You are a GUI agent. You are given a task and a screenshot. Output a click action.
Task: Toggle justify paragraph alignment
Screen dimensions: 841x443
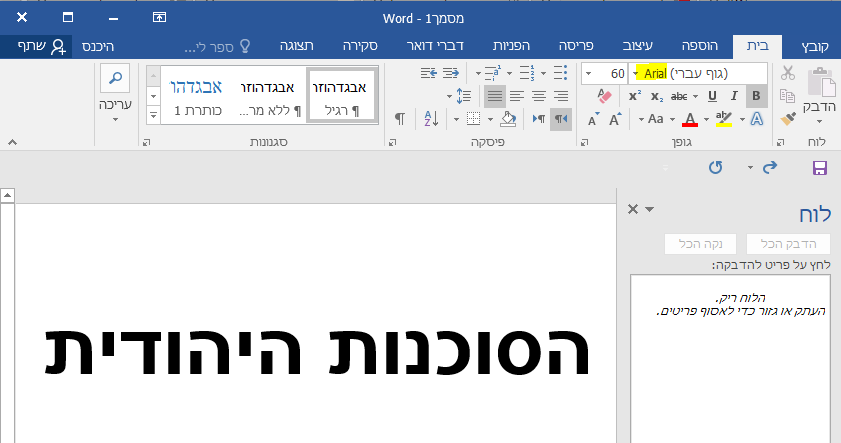pyautogui.click(x=495, y=96)
